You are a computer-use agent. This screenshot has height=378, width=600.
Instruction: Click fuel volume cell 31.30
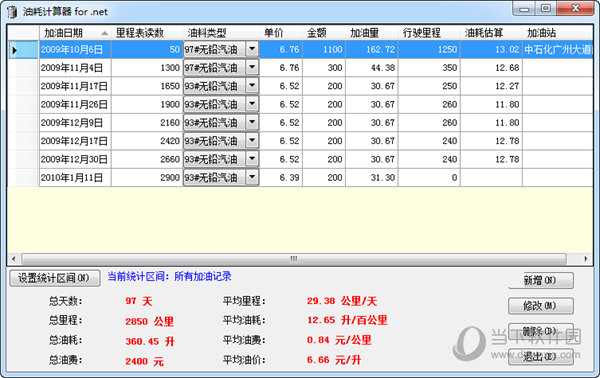(x=372, y=178)
